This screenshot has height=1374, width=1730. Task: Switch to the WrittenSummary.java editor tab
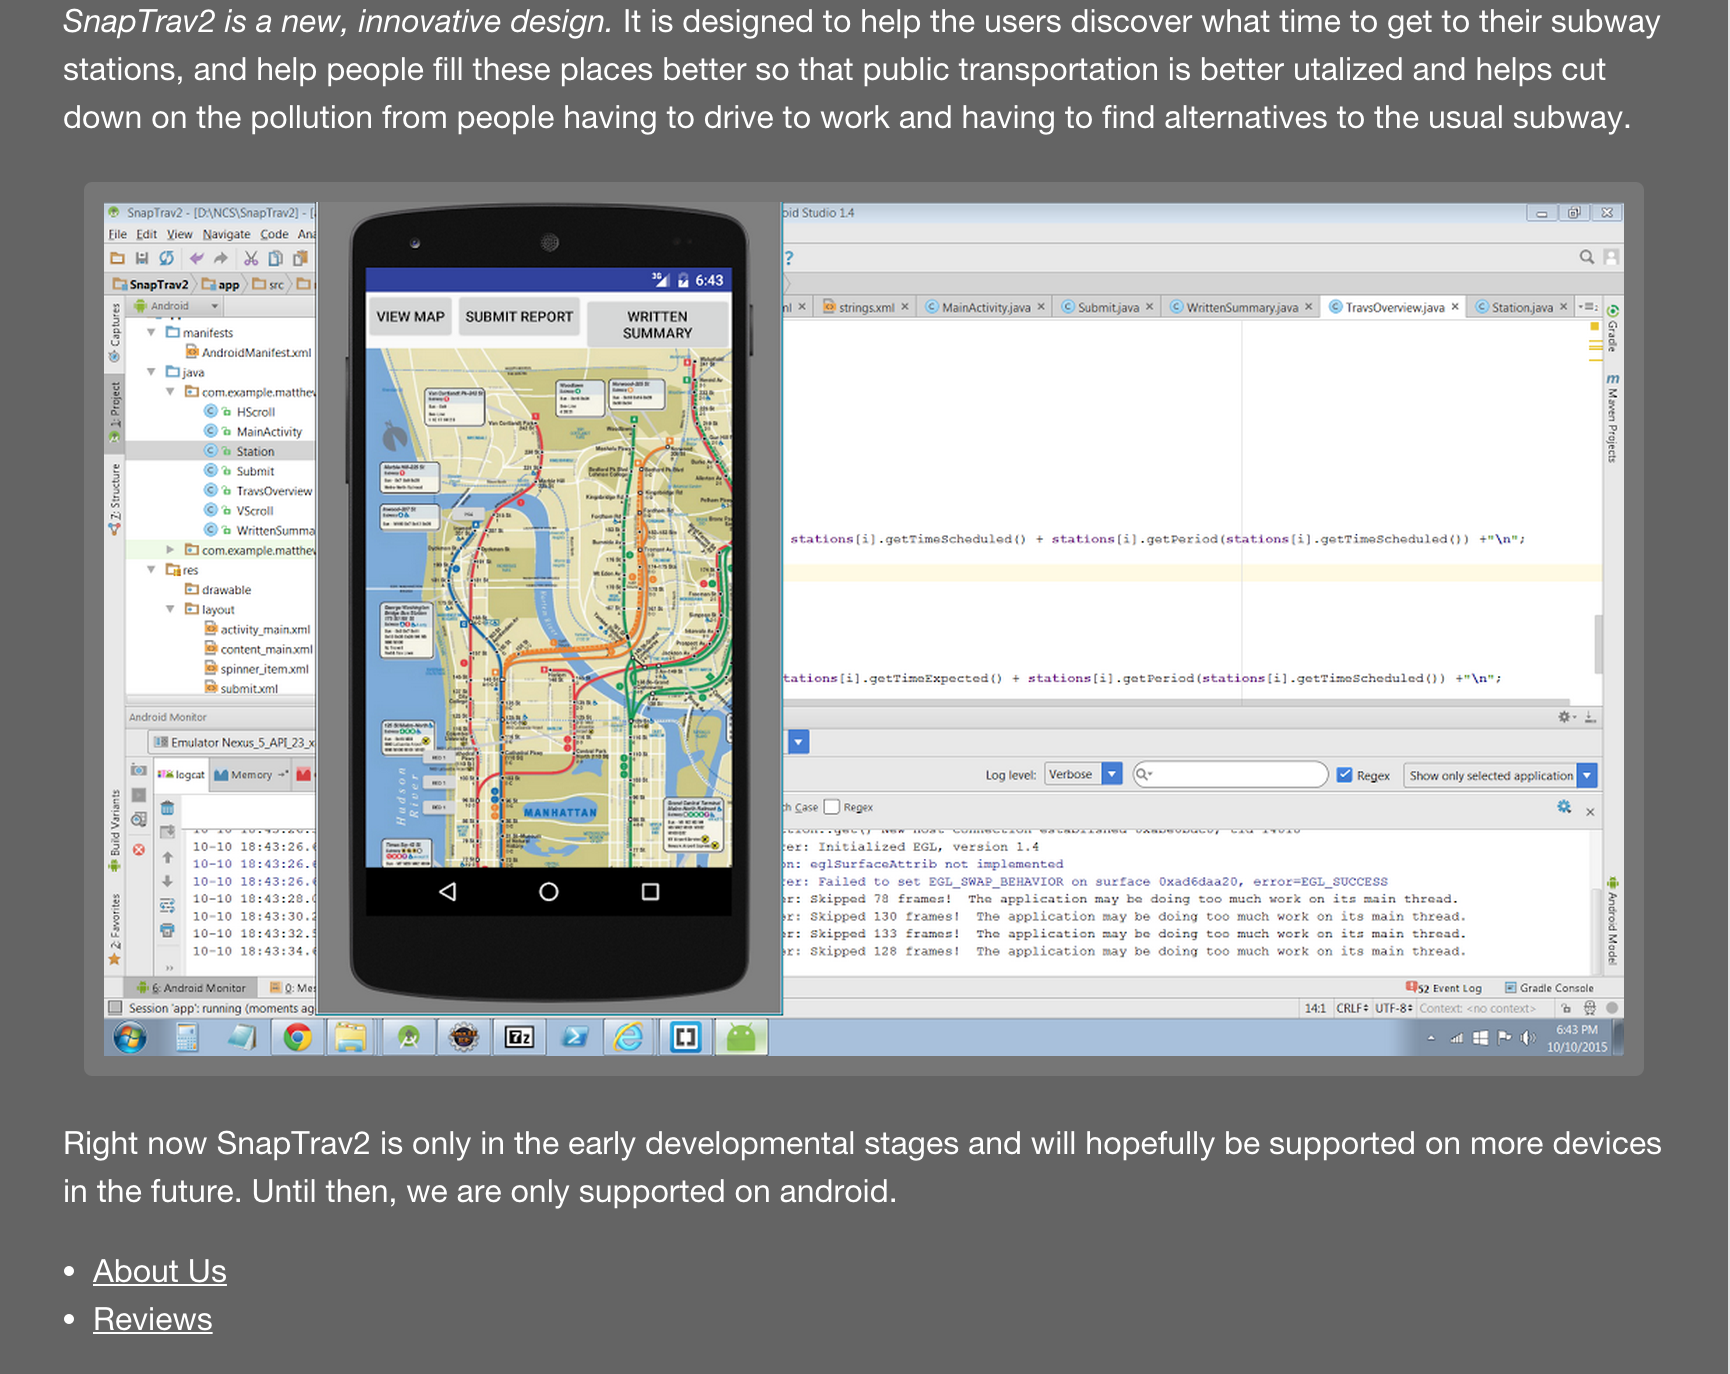pos(1241,307)
